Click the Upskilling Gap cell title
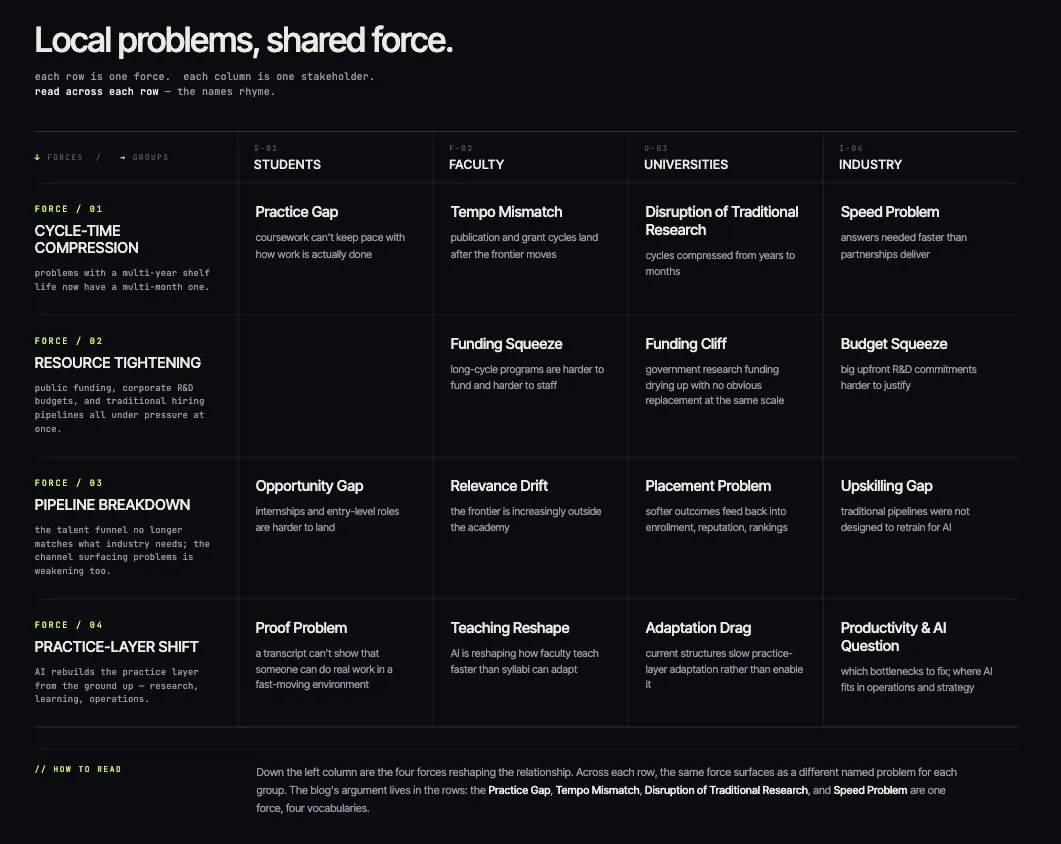The image size is (1061, 844). tap(886, 486)
